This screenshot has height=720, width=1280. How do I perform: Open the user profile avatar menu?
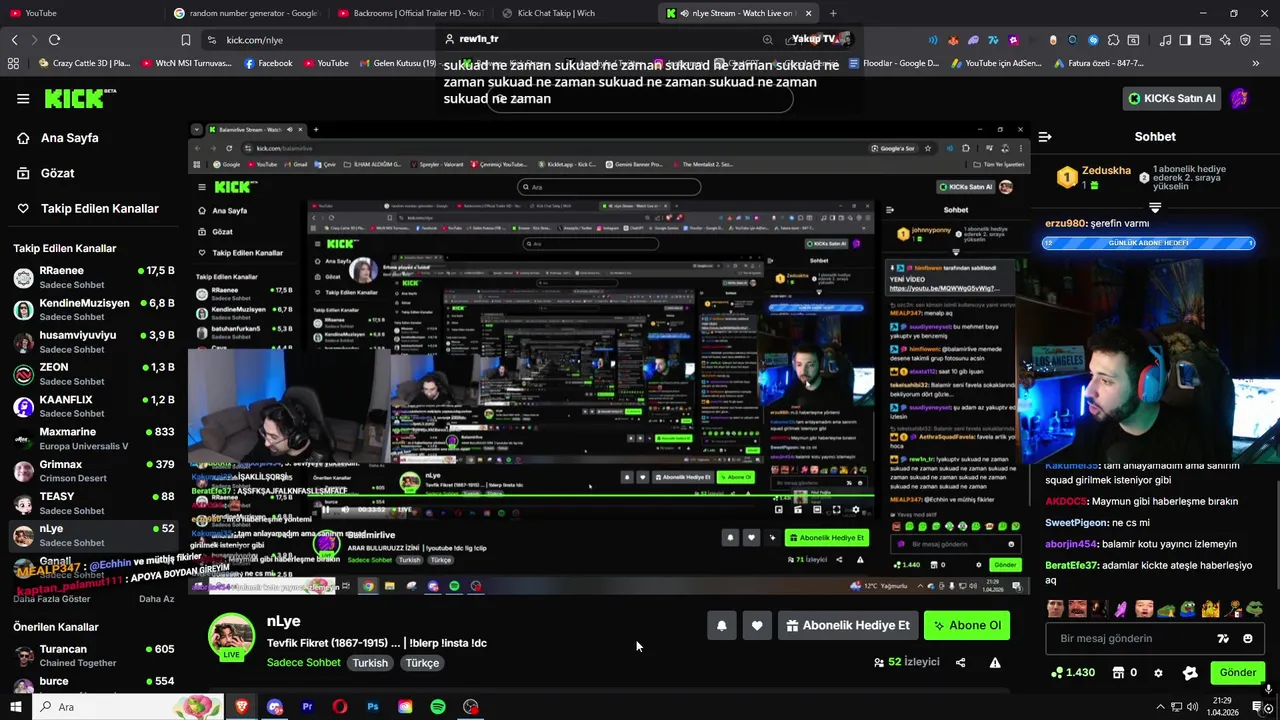1239,98
